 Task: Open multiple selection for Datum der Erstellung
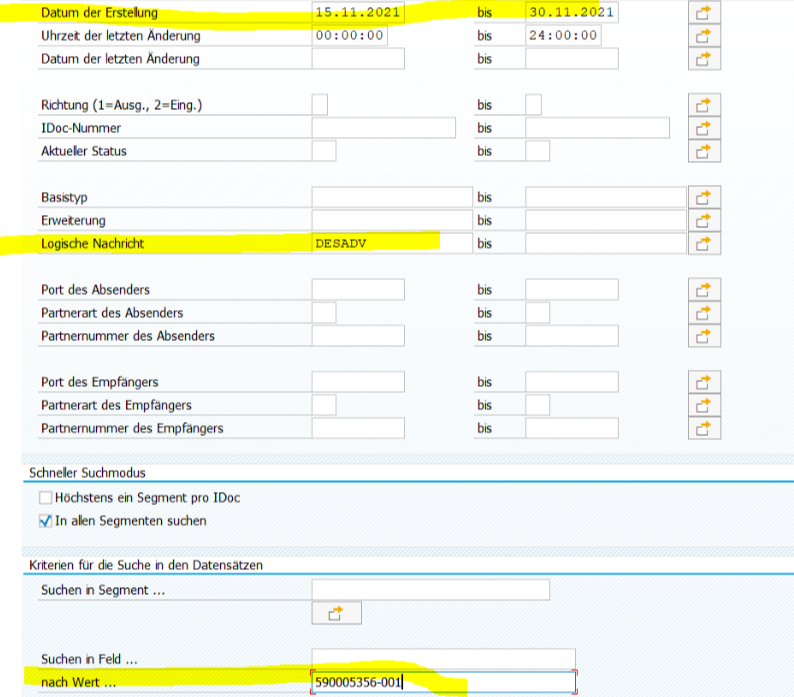pos(704,13)
